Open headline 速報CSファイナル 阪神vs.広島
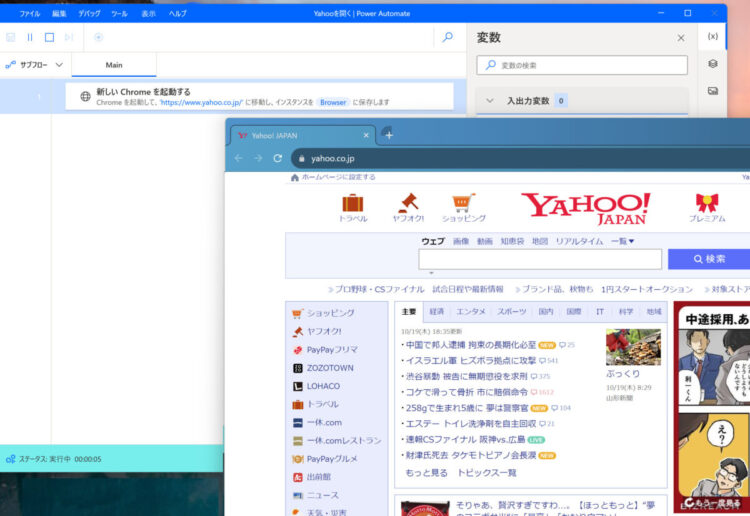 (x=465, y=439)
